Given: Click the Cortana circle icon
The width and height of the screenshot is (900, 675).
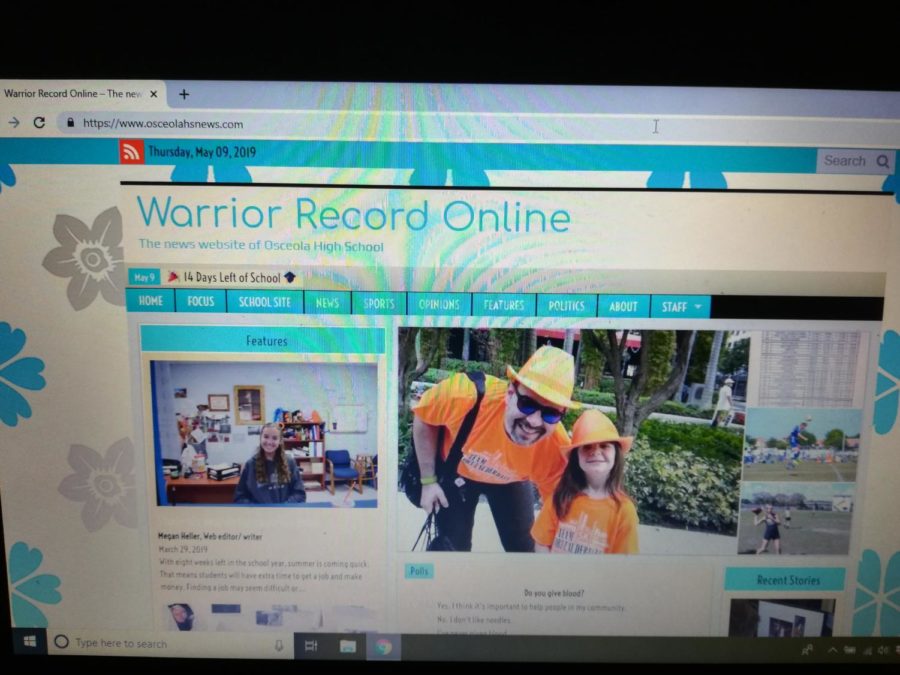Looking at the screenshot, I should 61,642.
